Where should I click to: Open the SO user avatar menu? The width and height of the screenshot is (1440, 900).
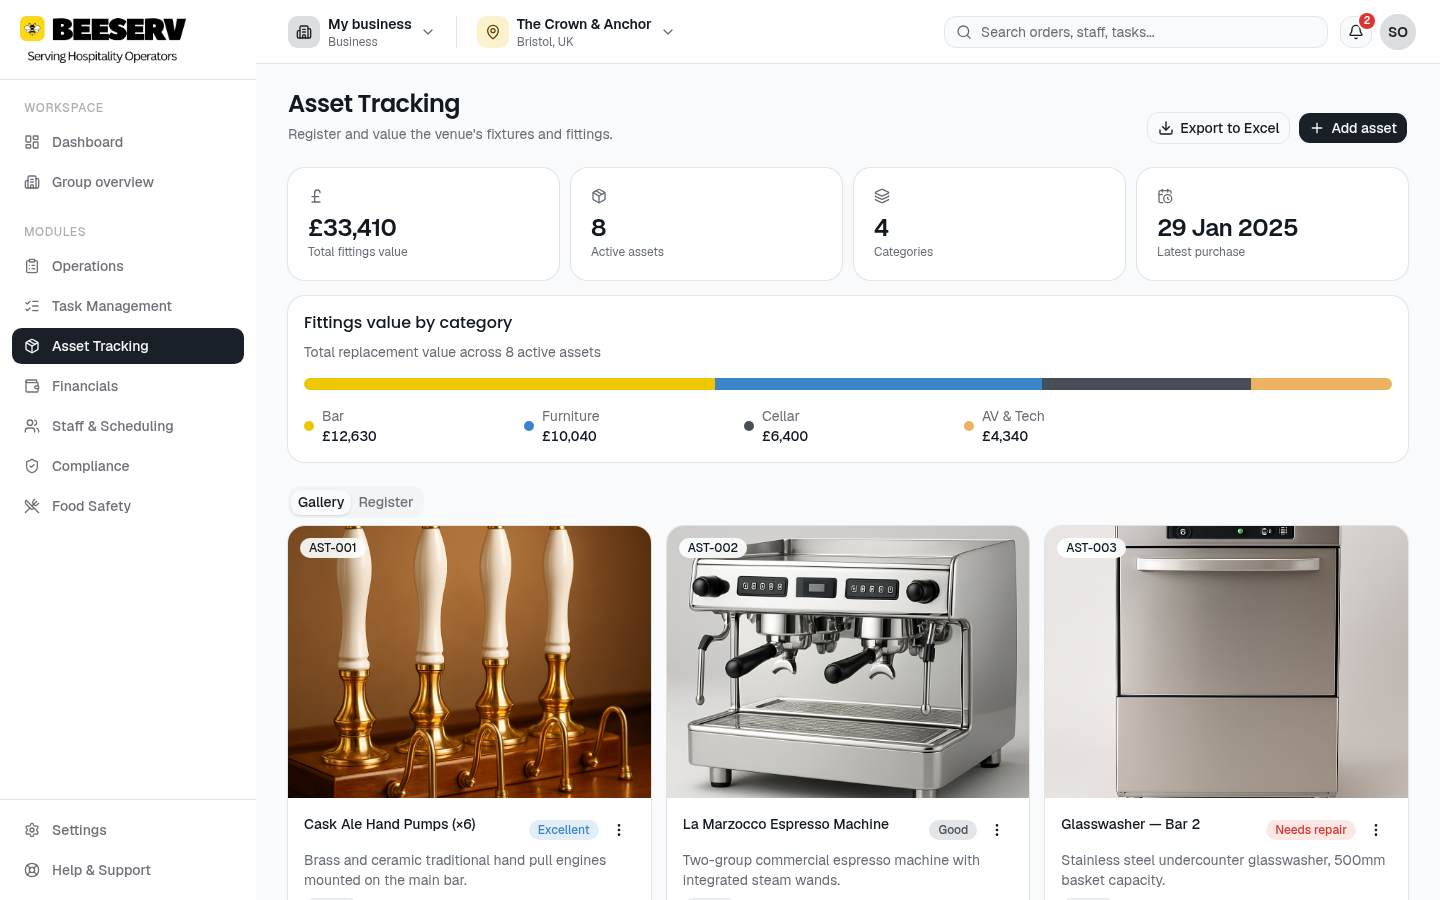coord(1398,32)
